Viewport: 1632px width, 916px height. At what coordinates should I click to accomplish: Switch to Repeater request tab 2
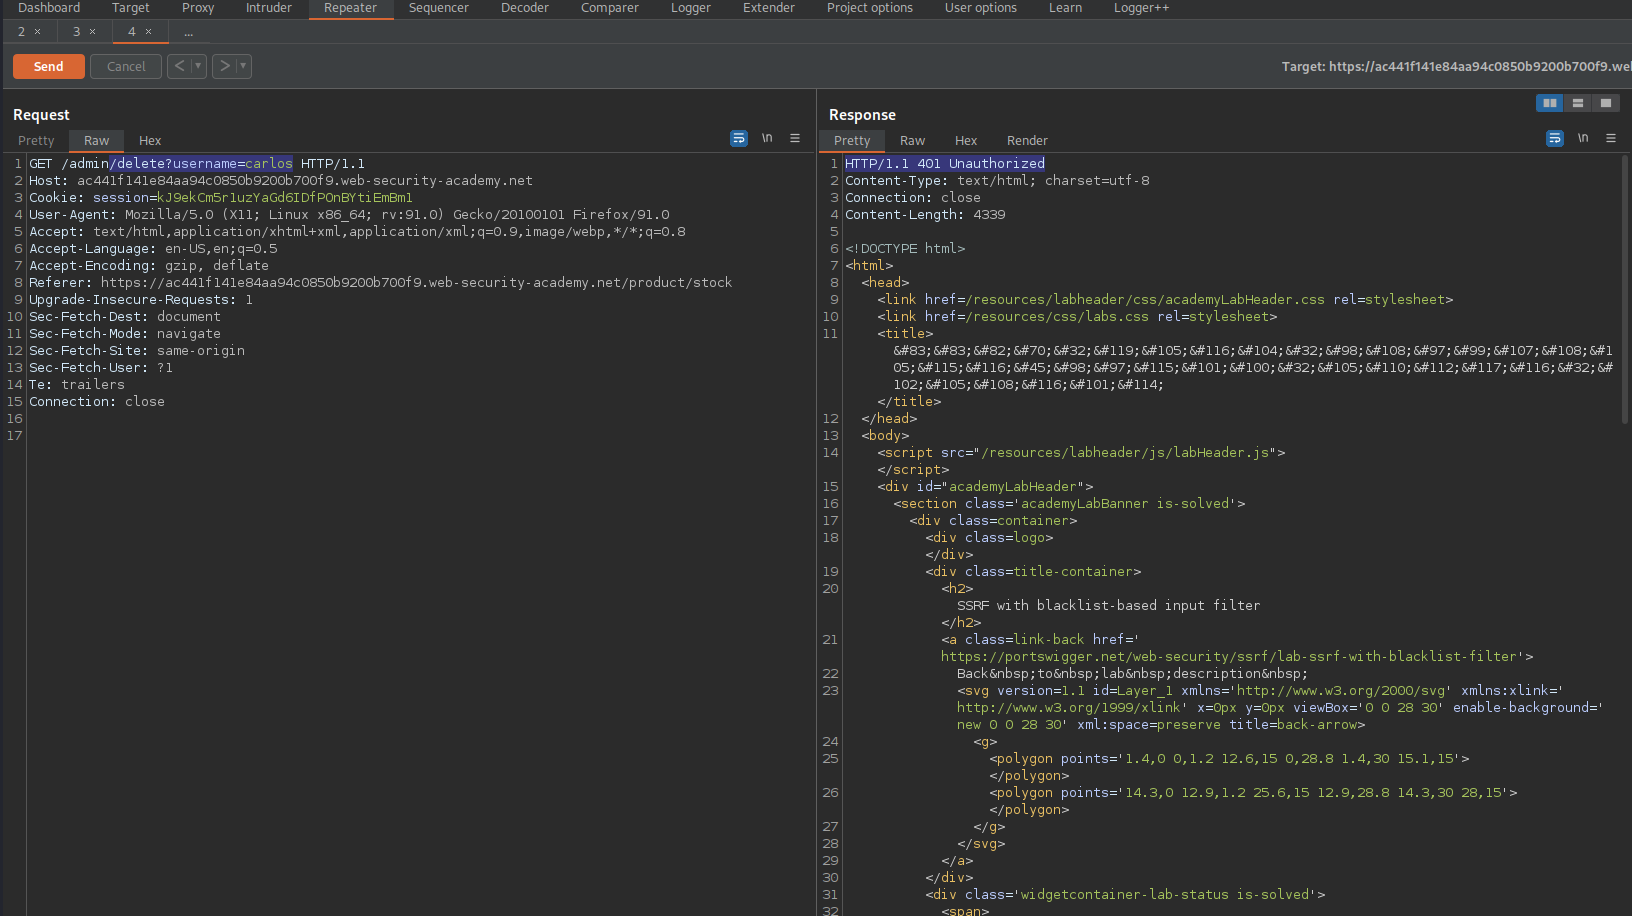(21, 32)
